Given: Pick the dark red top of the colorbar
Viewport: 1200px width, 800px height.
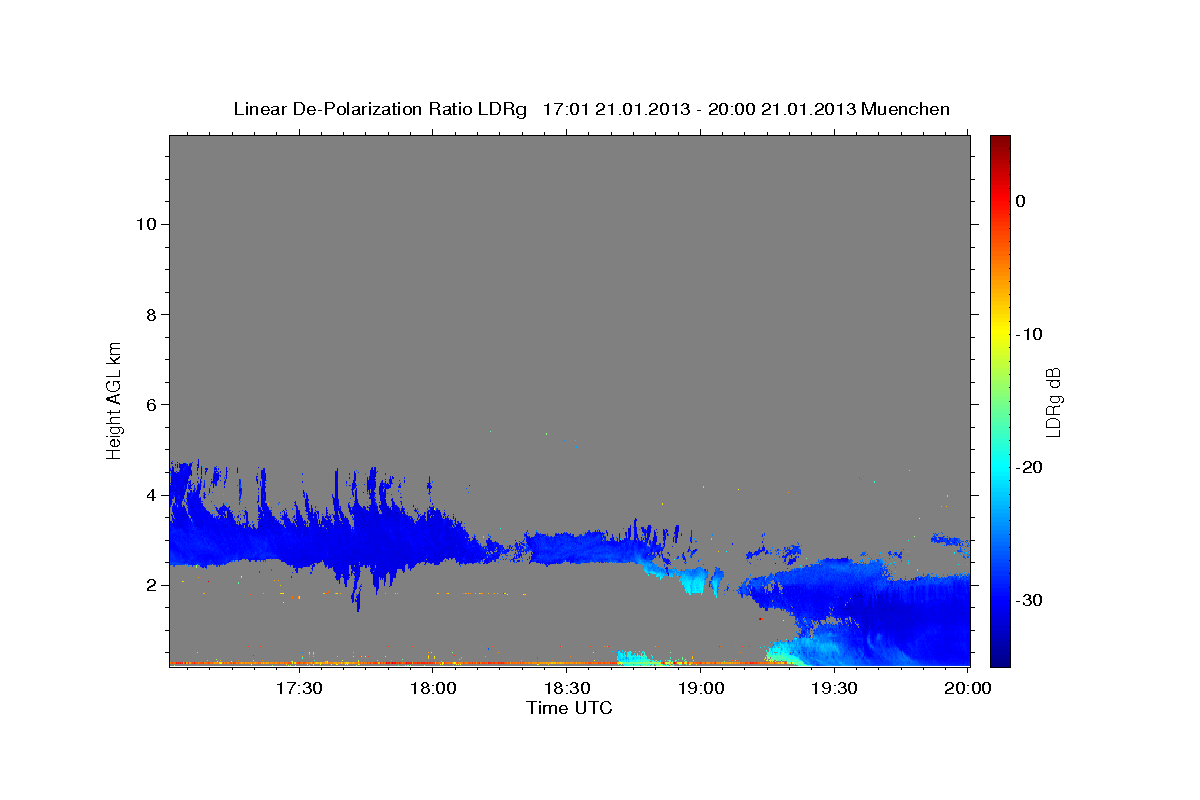Looking at the screenshot, I should (1000, 143).
